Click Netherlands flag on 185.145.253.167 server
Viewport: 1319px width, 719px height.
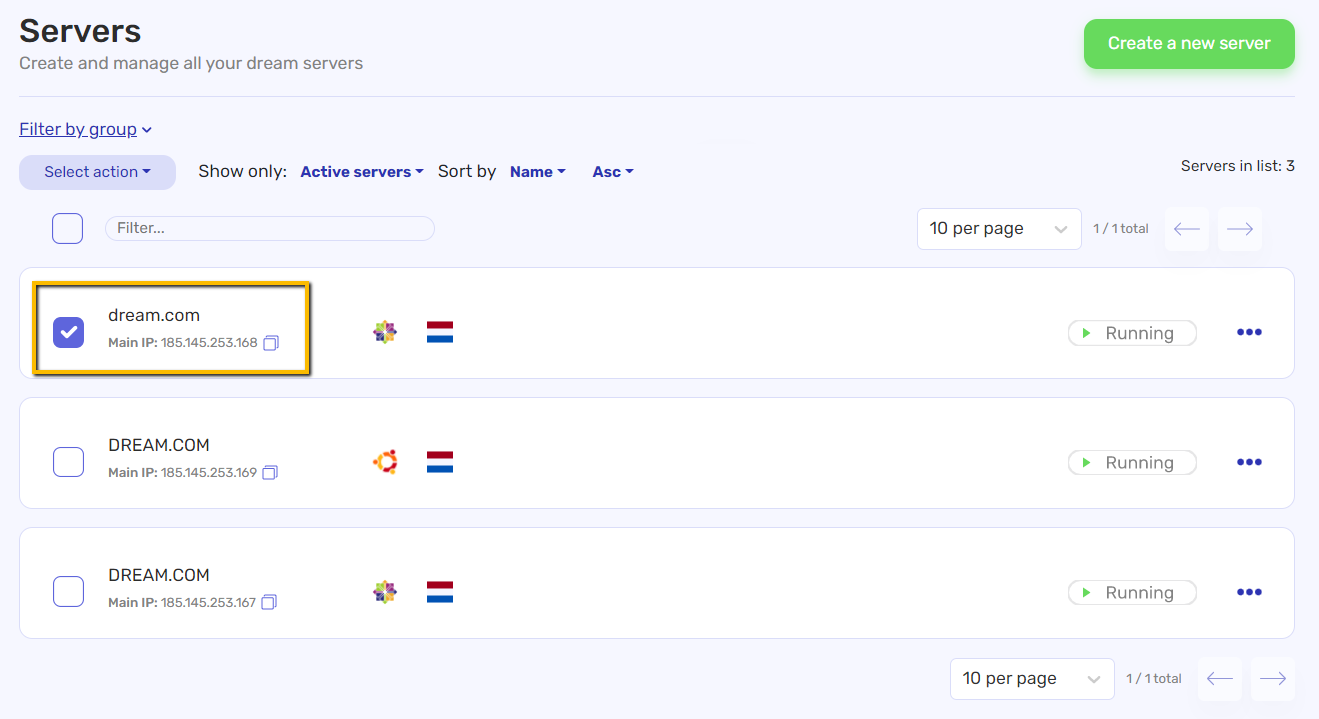[440, 592]
